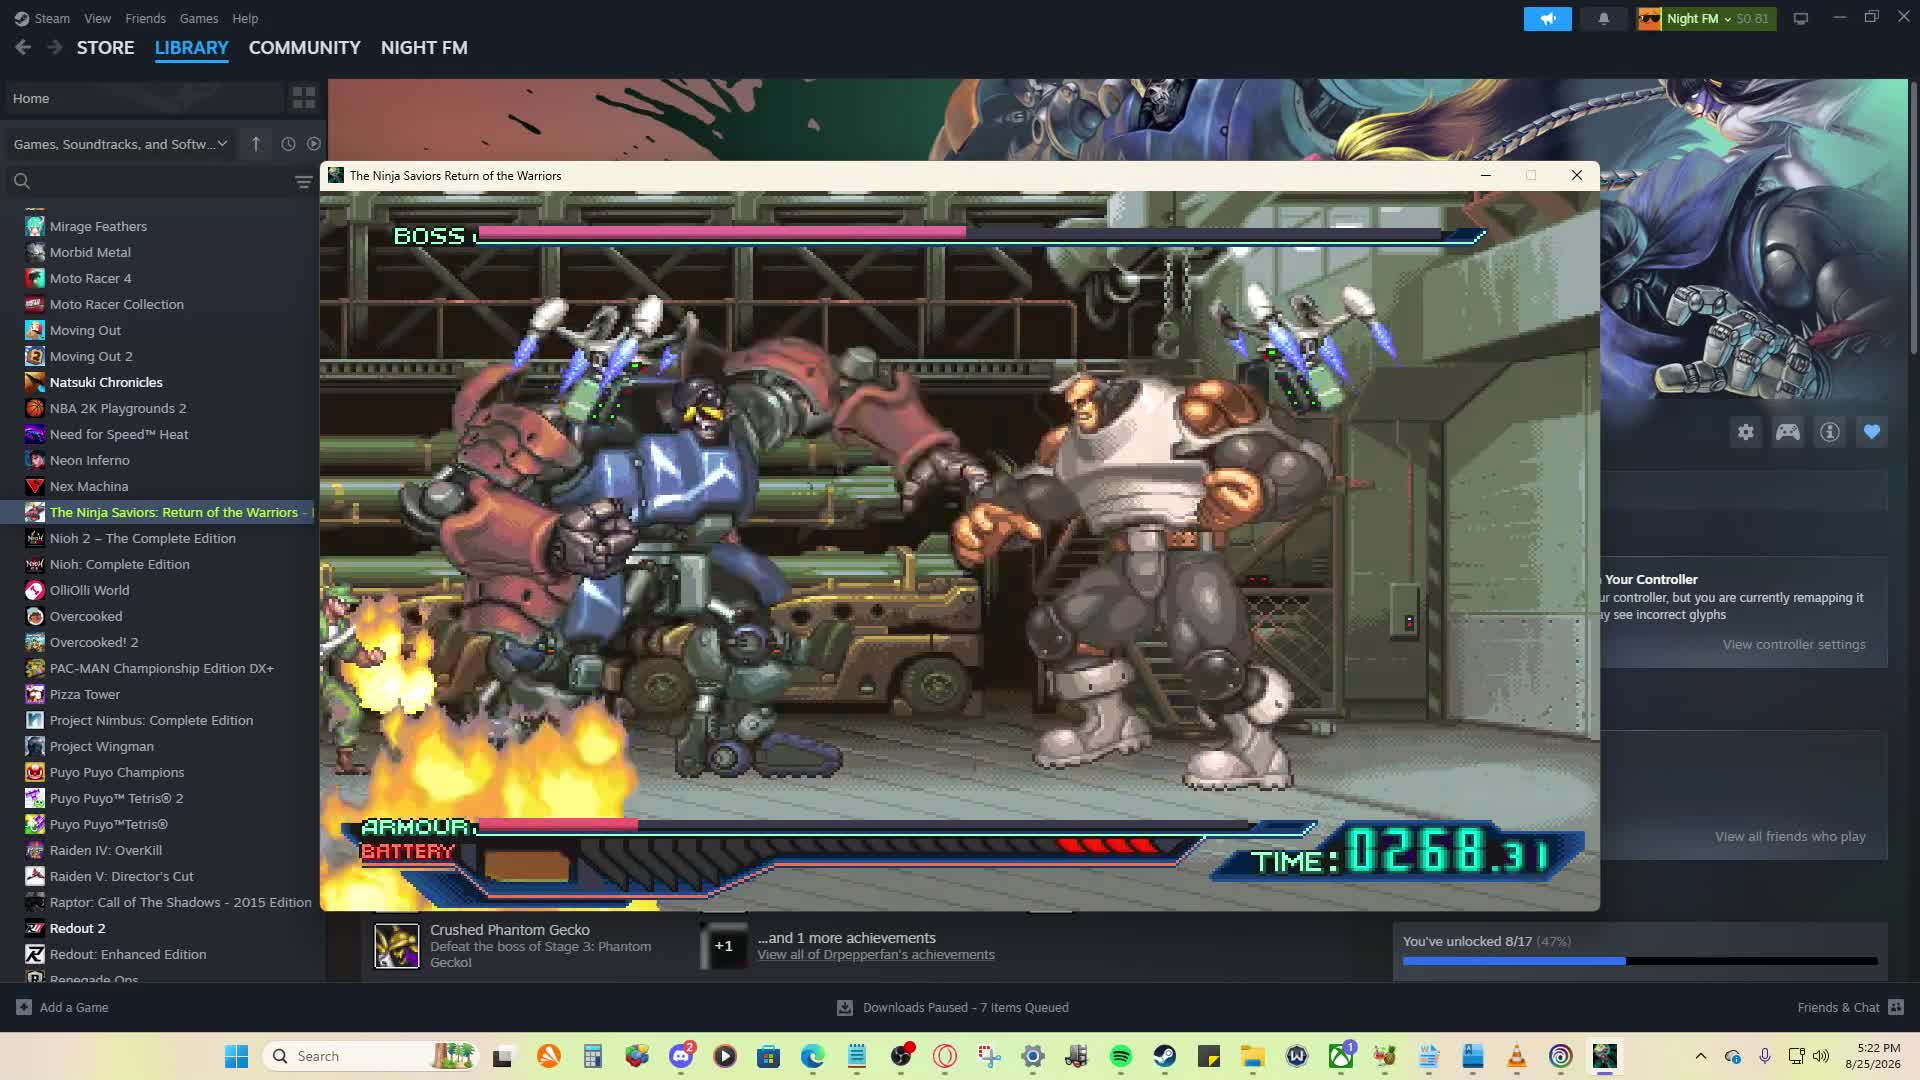
Task: Toggle the recent activity clock filter
Action: [288, 144]
